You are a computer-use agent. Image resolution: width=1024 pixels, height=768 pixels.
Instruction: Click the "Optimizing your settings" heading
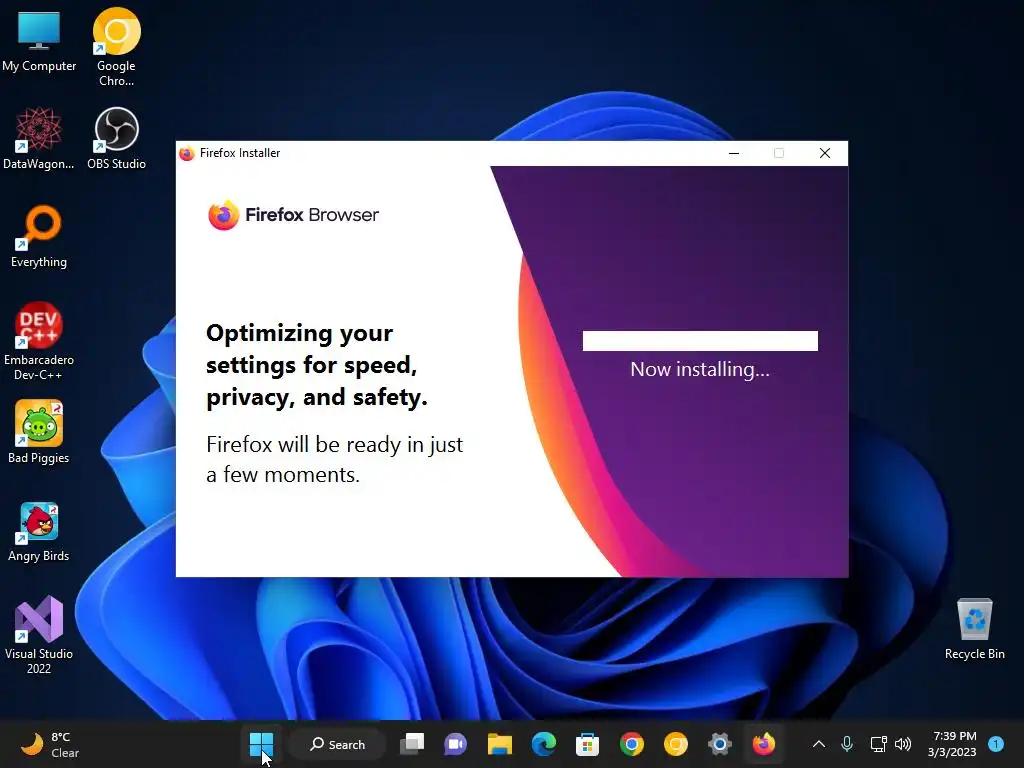[x=317, y=365]
